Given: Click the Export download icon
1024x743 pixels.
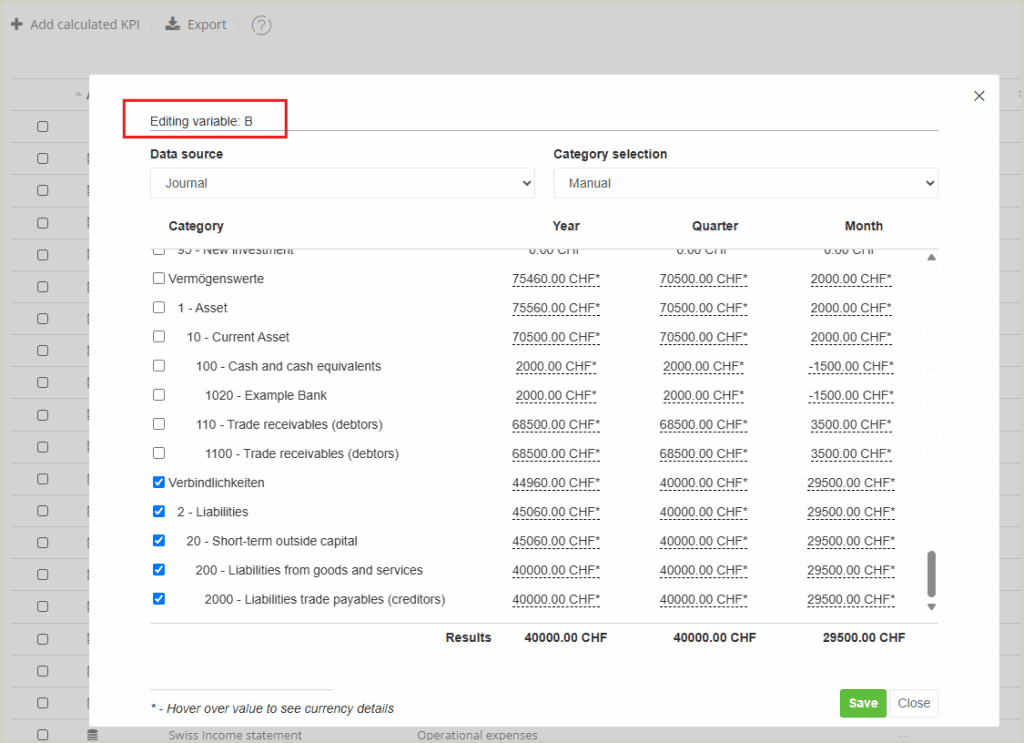Looking at the screenshot, I should [x=172, y=24].
